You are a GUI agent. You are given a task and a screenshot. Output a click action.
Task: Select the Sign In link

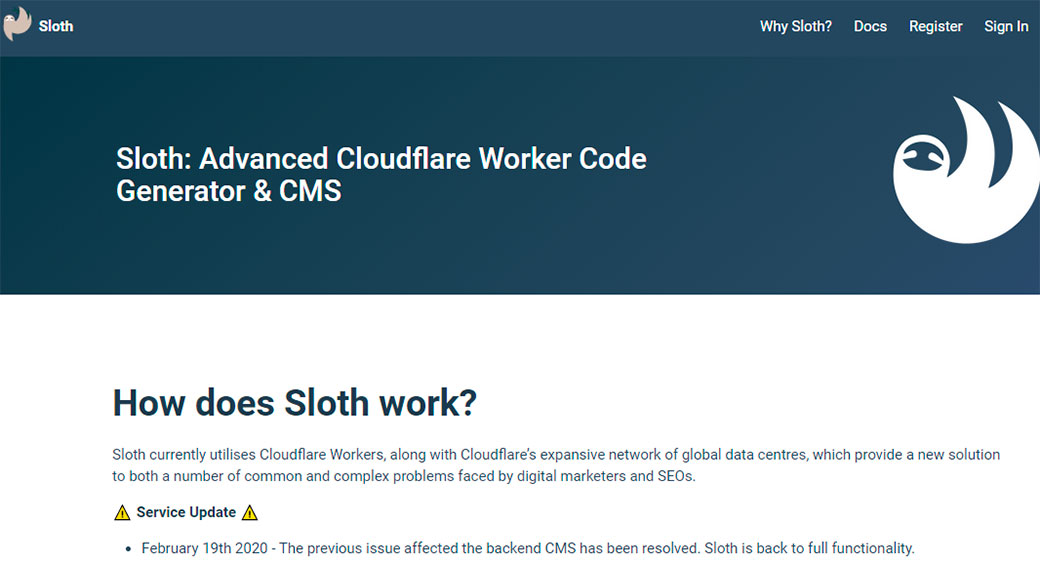point(1005,27)
